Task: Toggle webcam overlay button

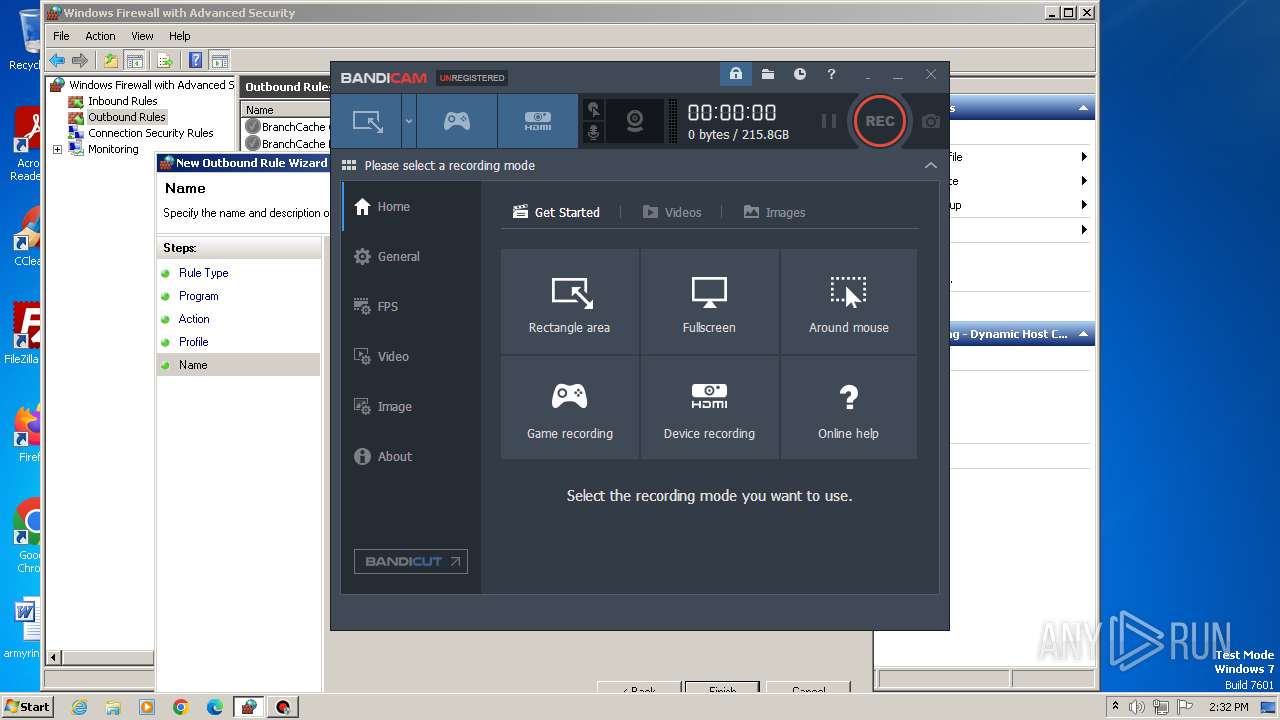Action: tap(635, 121)
